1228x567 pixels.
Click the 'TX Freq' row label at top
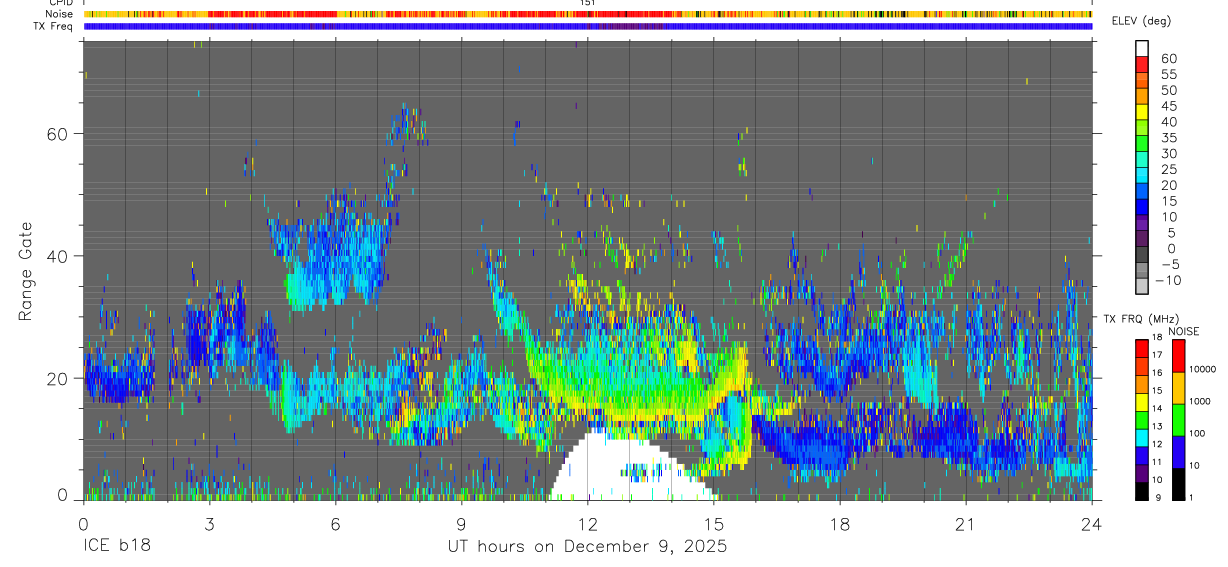coord(54,26)
